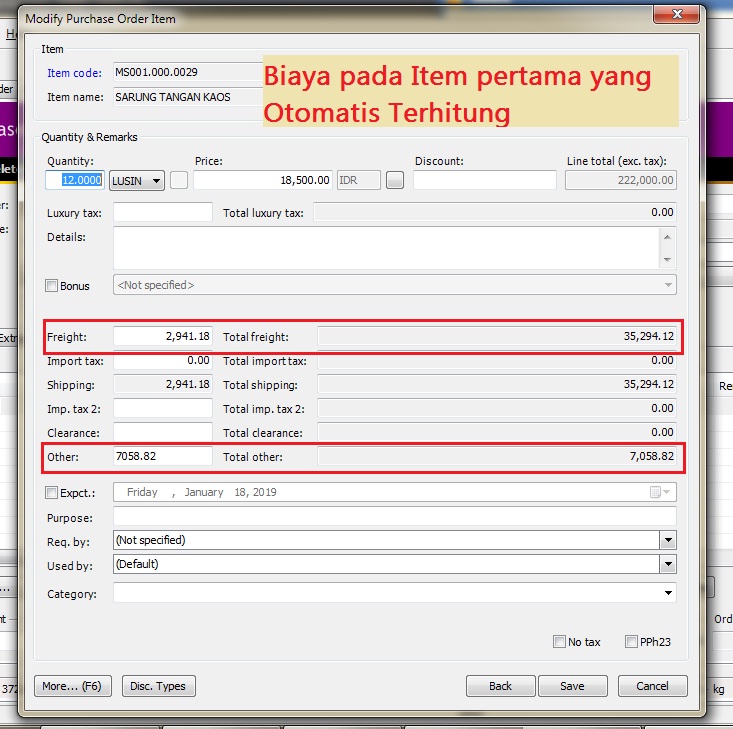Screen dimensions: 733x729
Task: Click the Item code link
Action: coord(74,72)
